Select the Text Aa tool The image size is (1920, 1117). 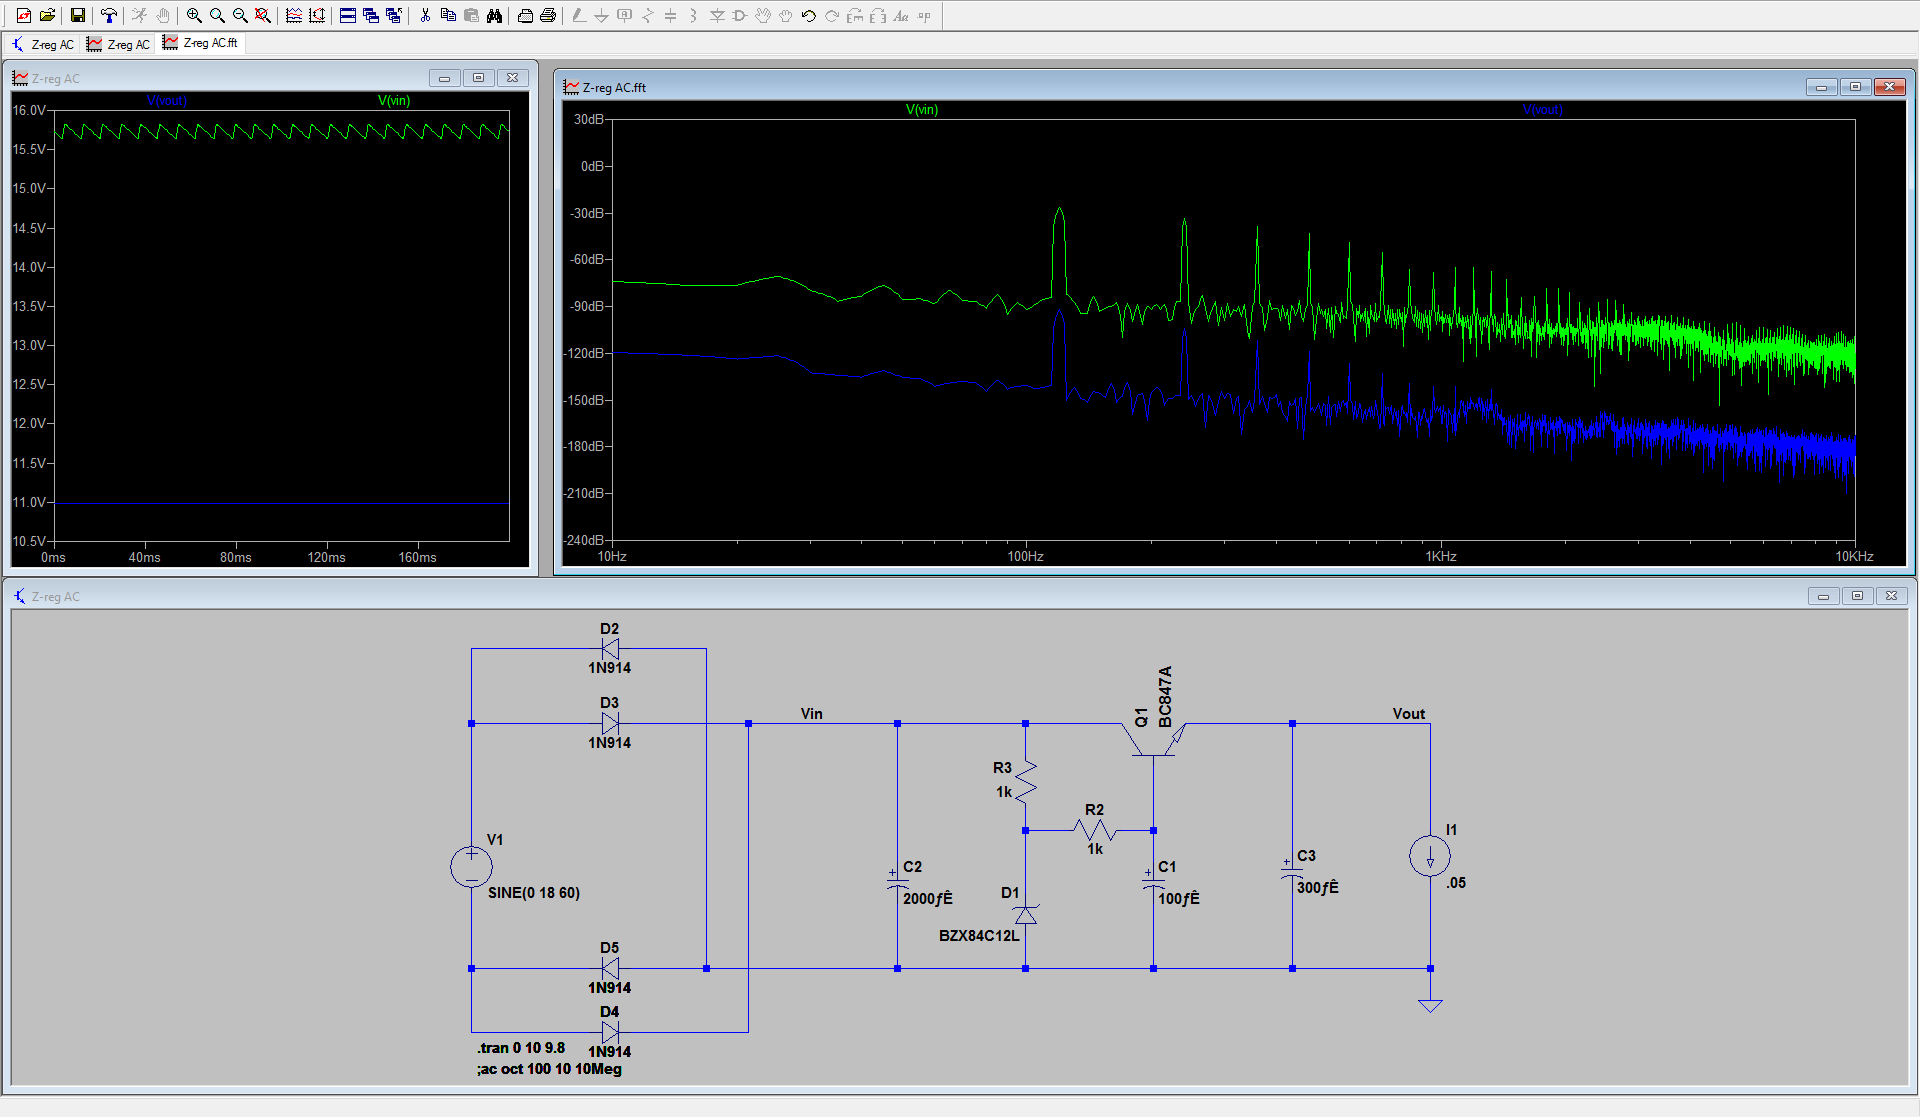point(901,15)
